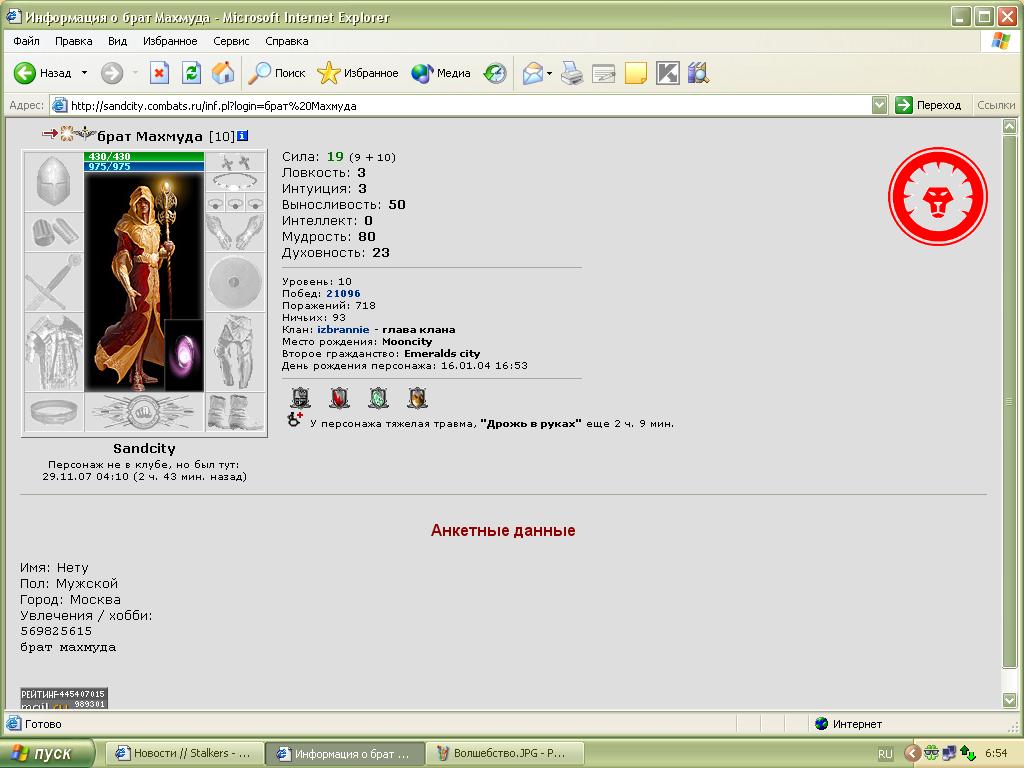
Task: Click the belt equipment slot
Action: [x=54, y=412]
